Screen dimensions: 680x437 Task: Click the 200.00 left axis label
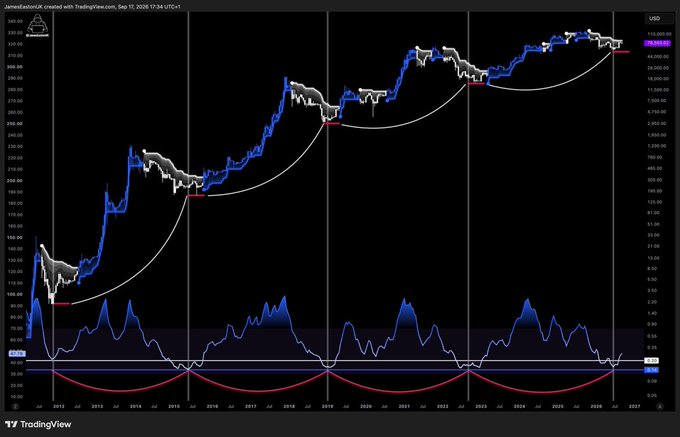(x=15, y=180)
